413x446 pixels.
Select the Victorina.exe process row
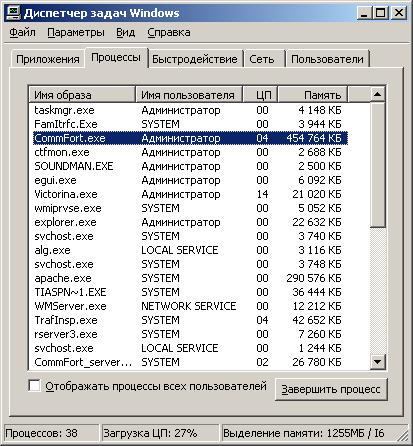[x=190, y=194]
